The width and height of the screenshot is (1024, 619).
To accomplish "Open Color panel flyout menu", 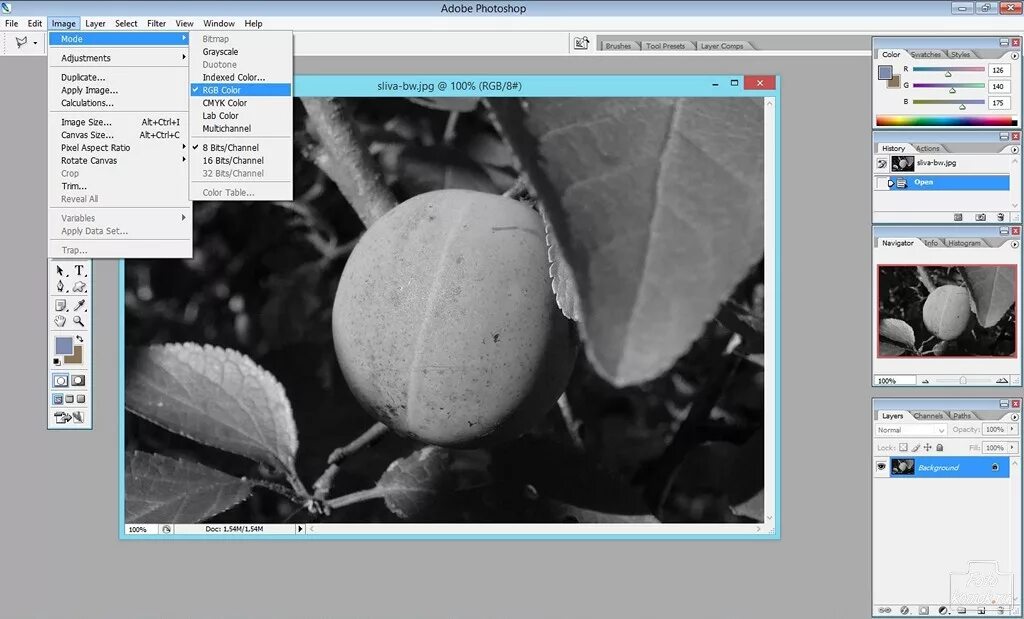I will [x=1014, y=56].
